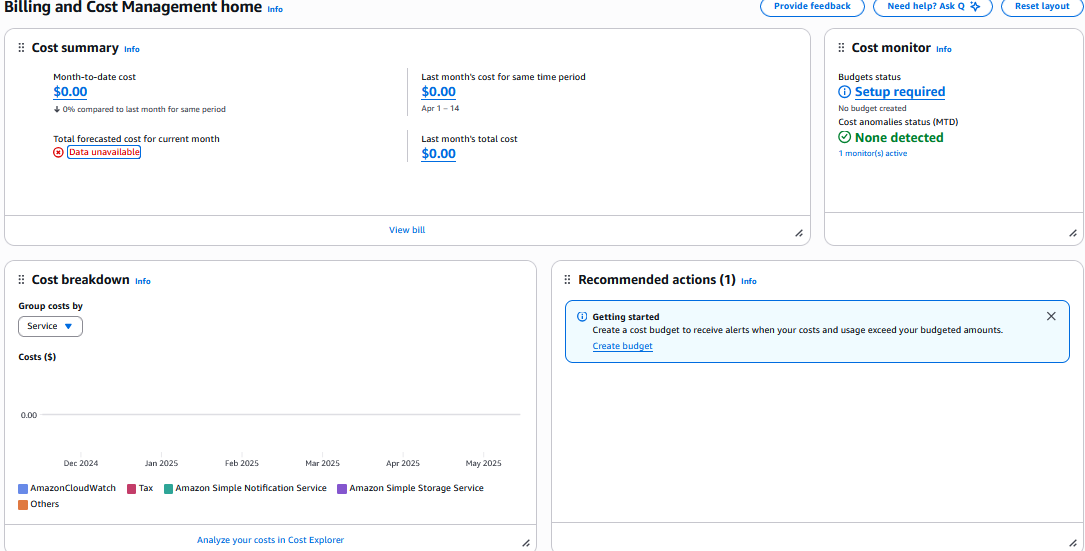Viewport: 1085px width, 551px height.
Task: Click resize handle of Cost summary widget
Action: click(x=798, y=233)
